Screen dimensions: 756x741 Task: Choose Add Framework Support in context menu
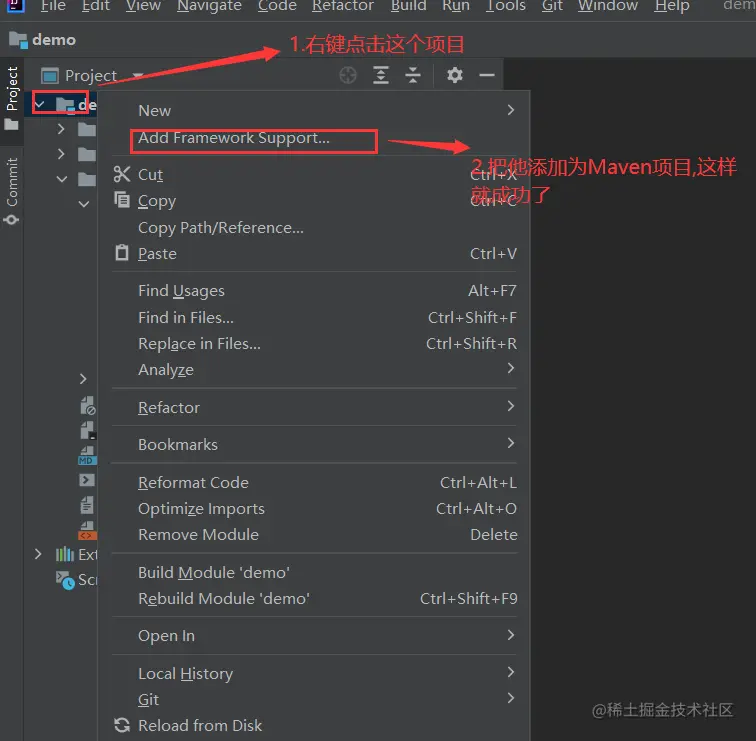click(314, 138)
